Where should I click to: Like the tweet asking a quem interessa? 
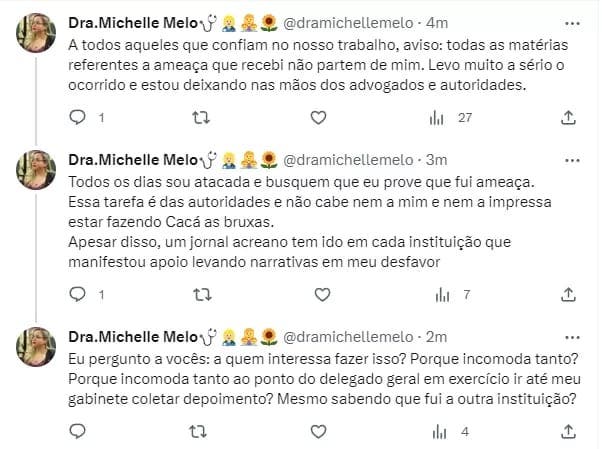(x=318, y=431)
